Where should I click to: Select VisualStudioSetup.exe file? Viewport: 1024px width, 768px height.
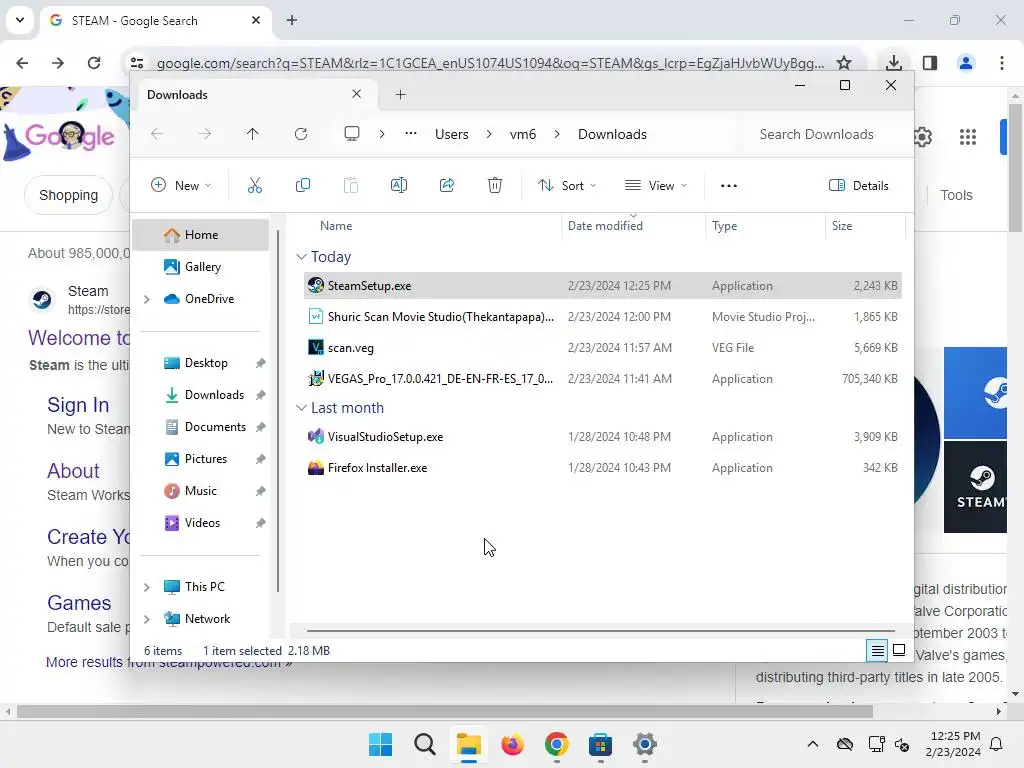602,437
